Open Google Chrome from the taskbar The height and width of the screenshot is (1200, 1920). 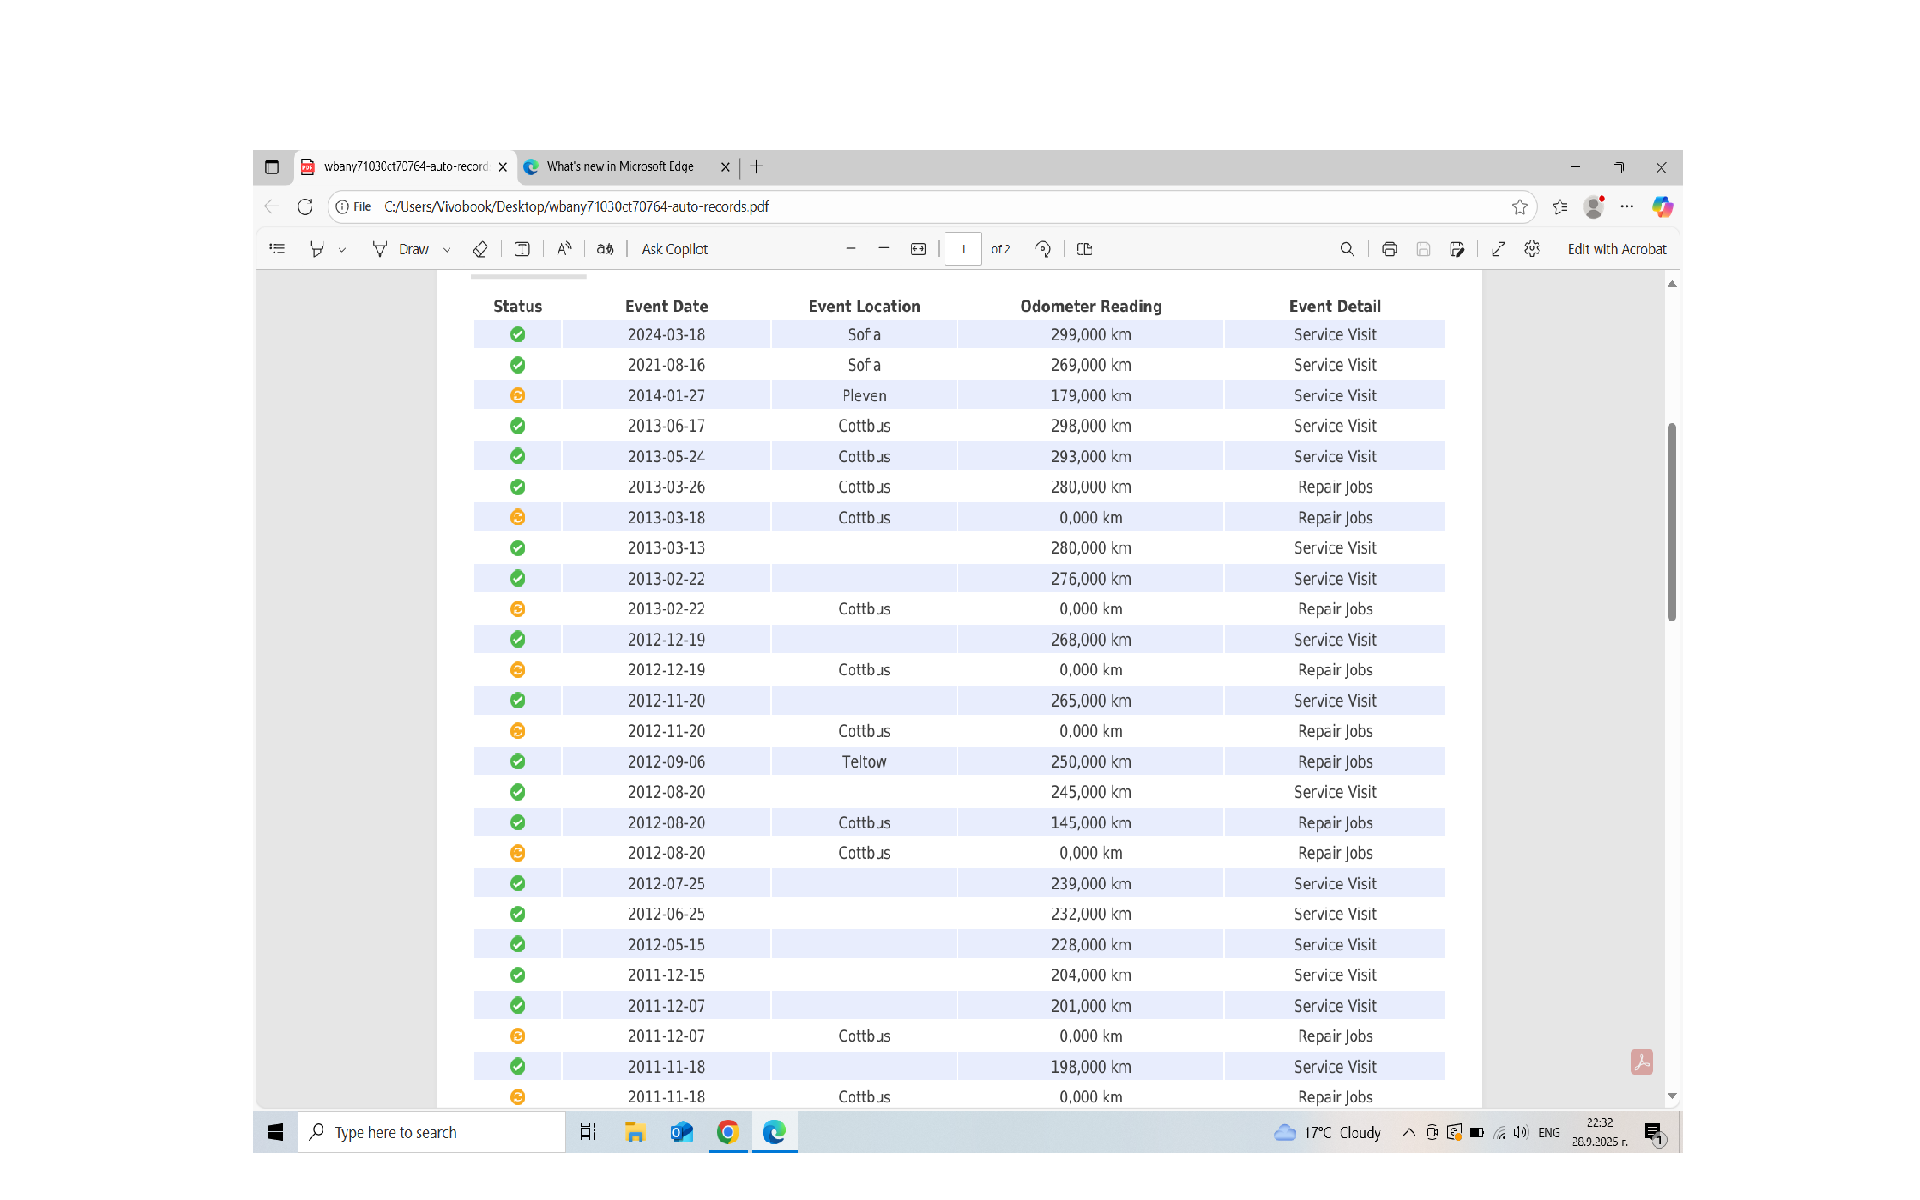click(728, 1132)
